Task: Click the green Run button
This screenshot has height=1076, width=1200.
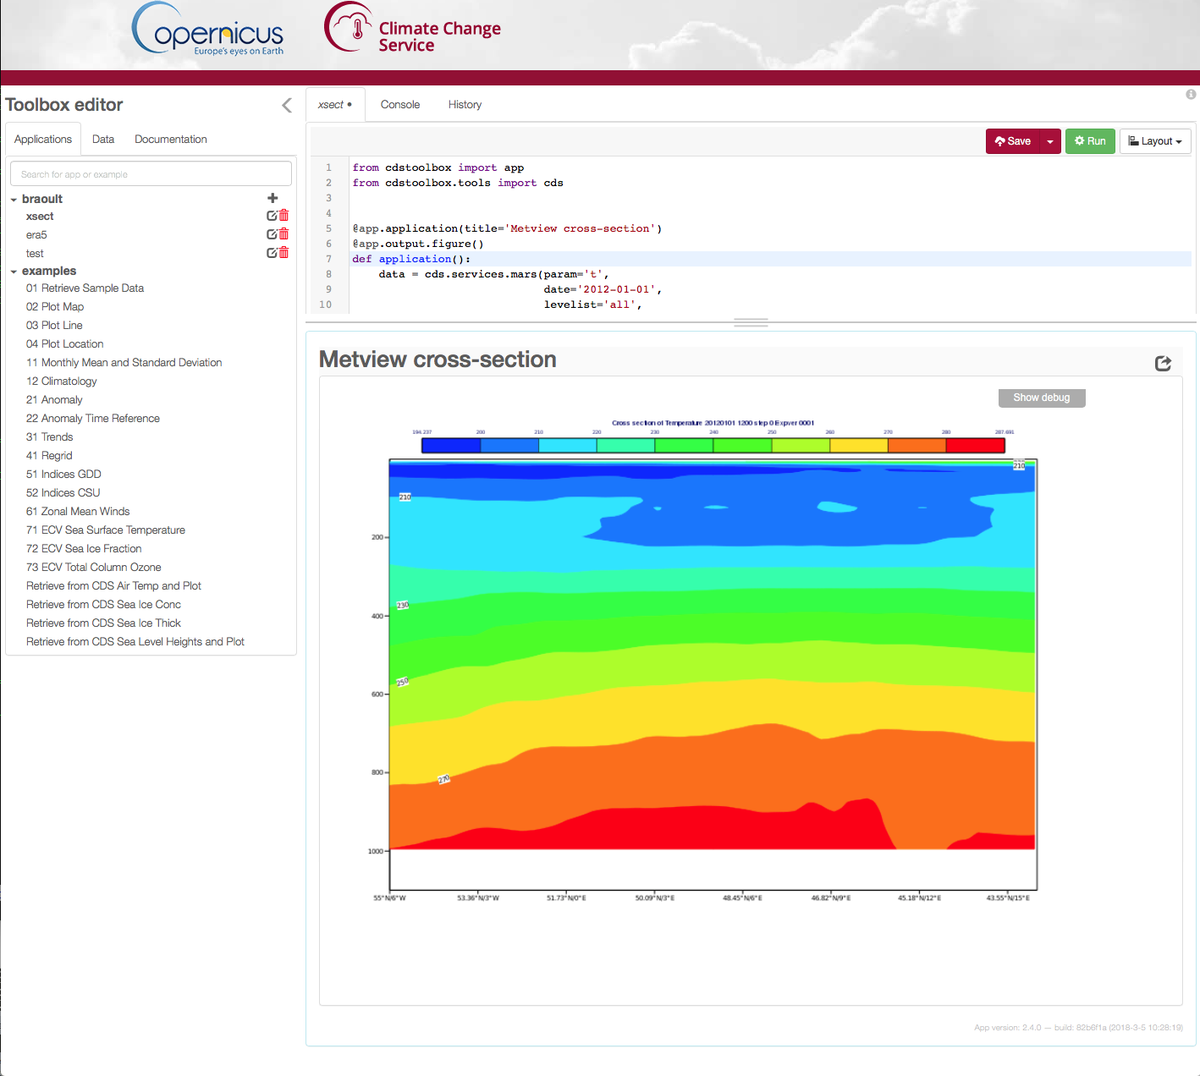Action: (1090, 141)
